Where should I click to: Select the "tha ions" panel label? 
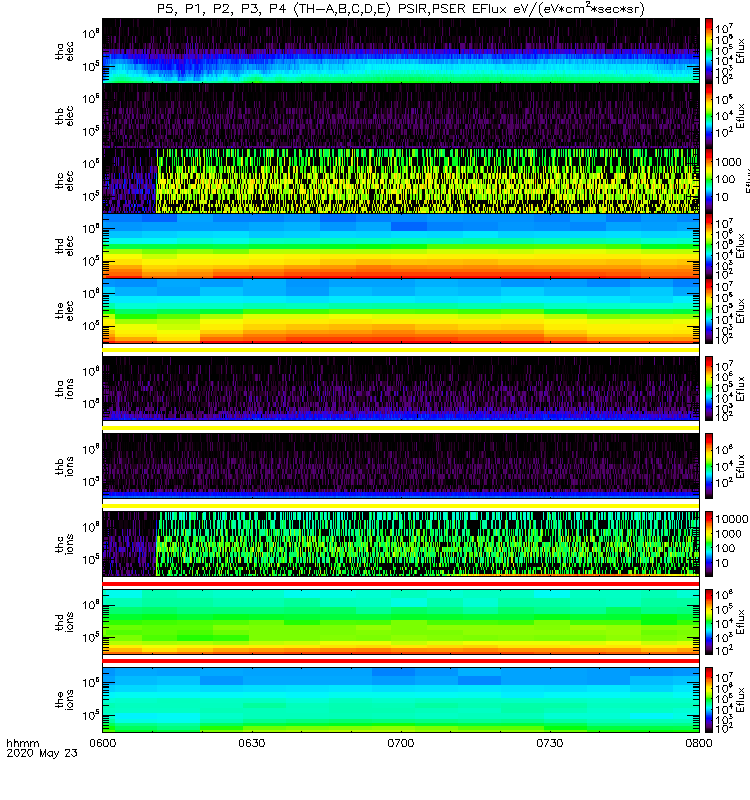coord(64,388)
